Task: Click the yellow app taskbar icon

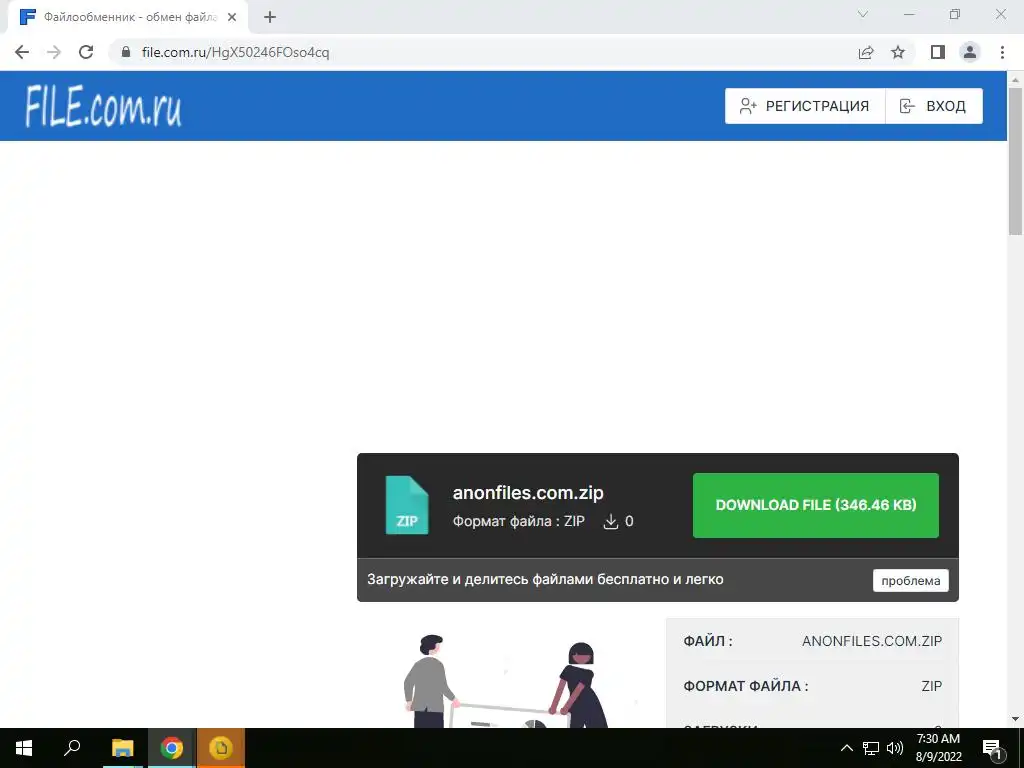Action: [x=221, y=748]
